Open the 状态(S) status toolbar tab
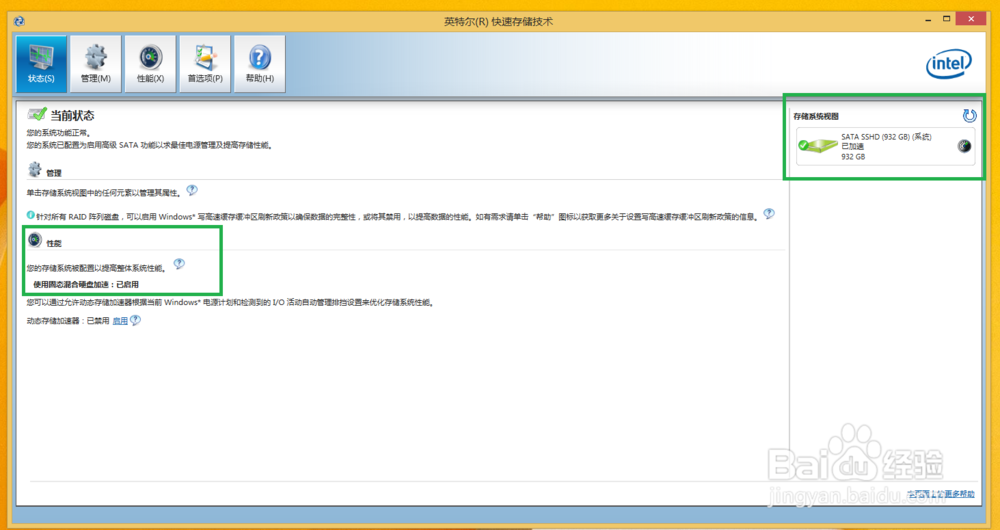 [41, 64]
